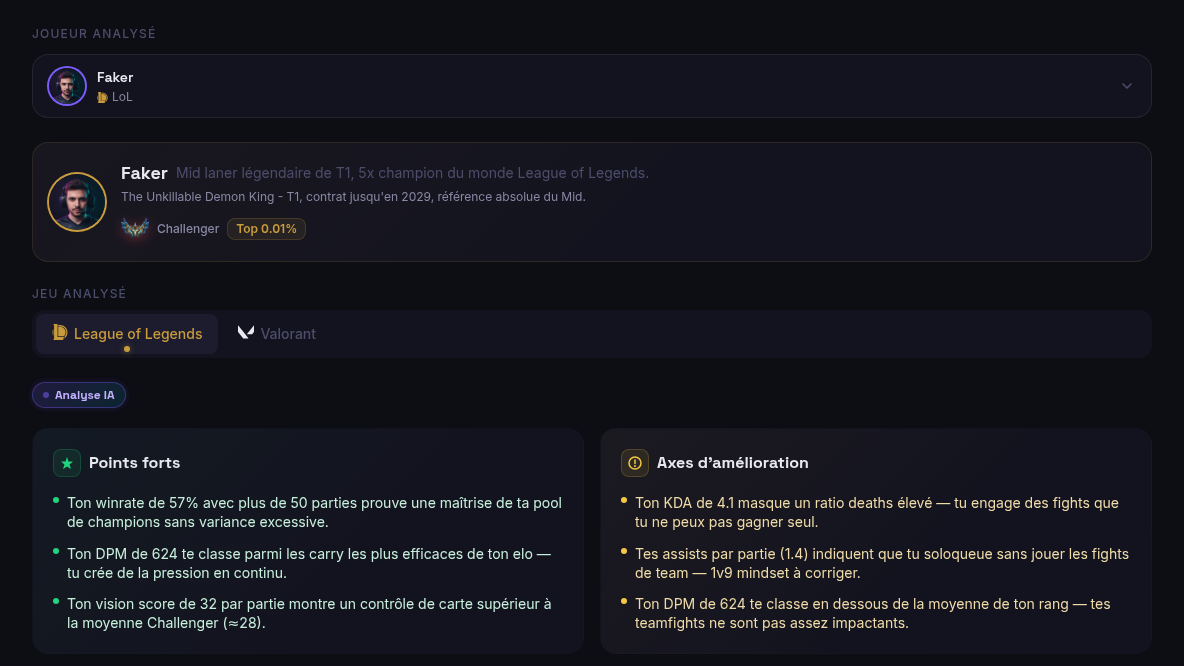
Task: Click the small LoL icon under Faker's name
Action: pos(102,97)
